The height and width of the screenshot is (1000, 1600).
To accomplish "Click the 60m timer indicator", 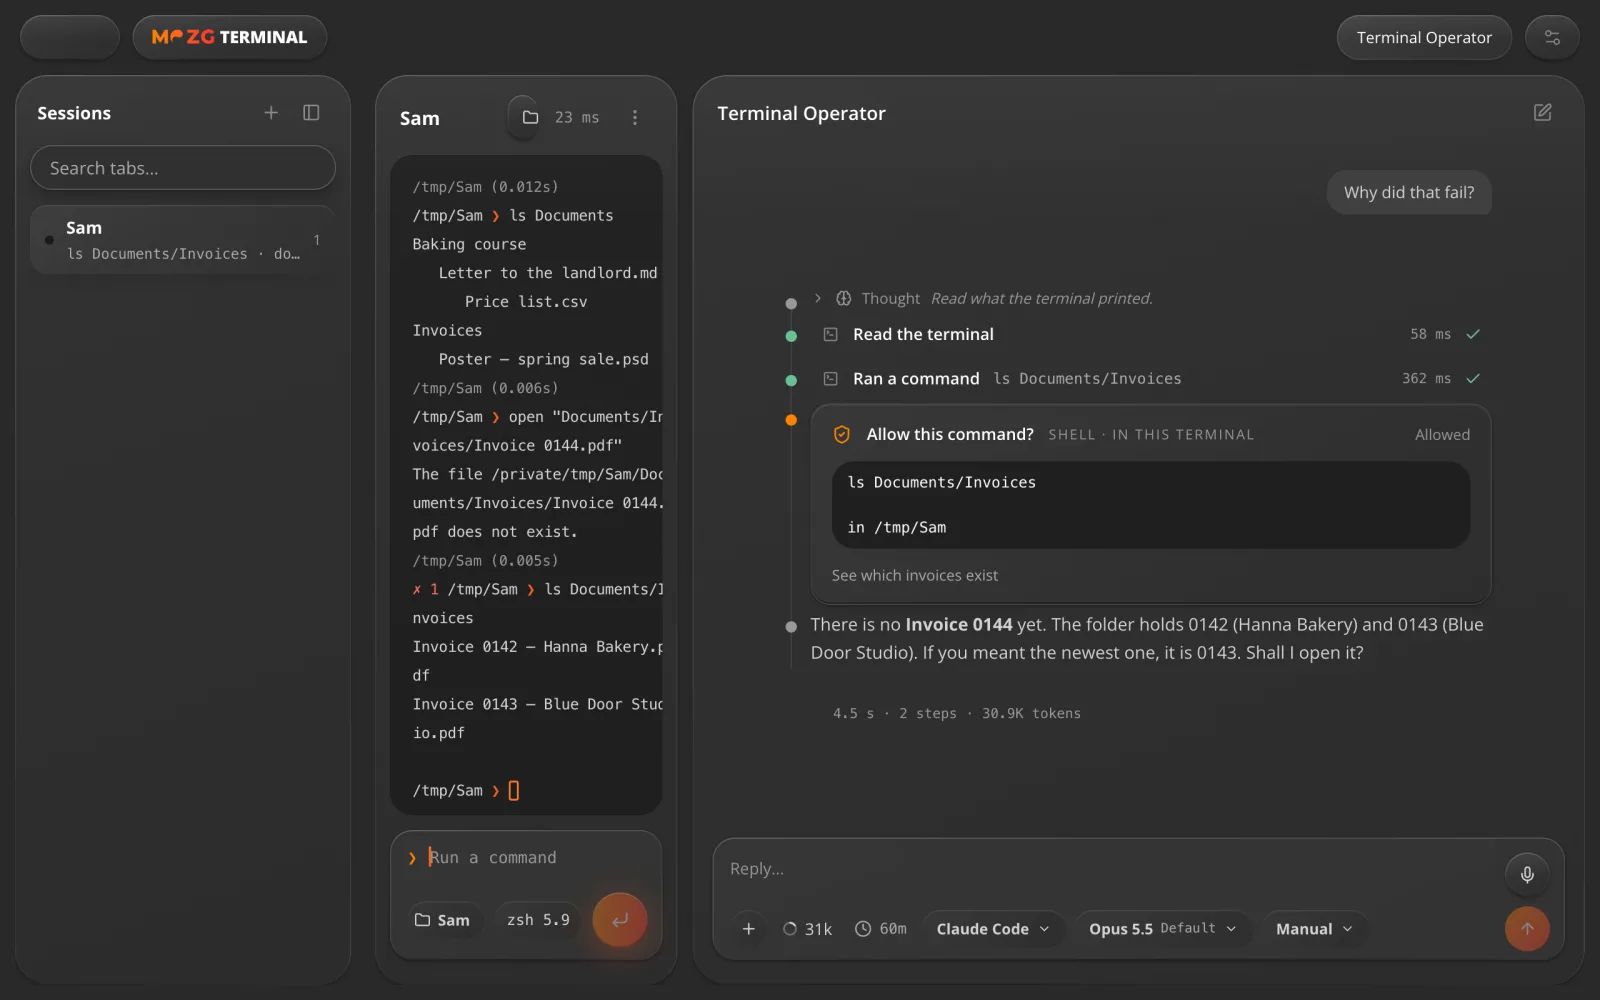I will coord(881,929).
